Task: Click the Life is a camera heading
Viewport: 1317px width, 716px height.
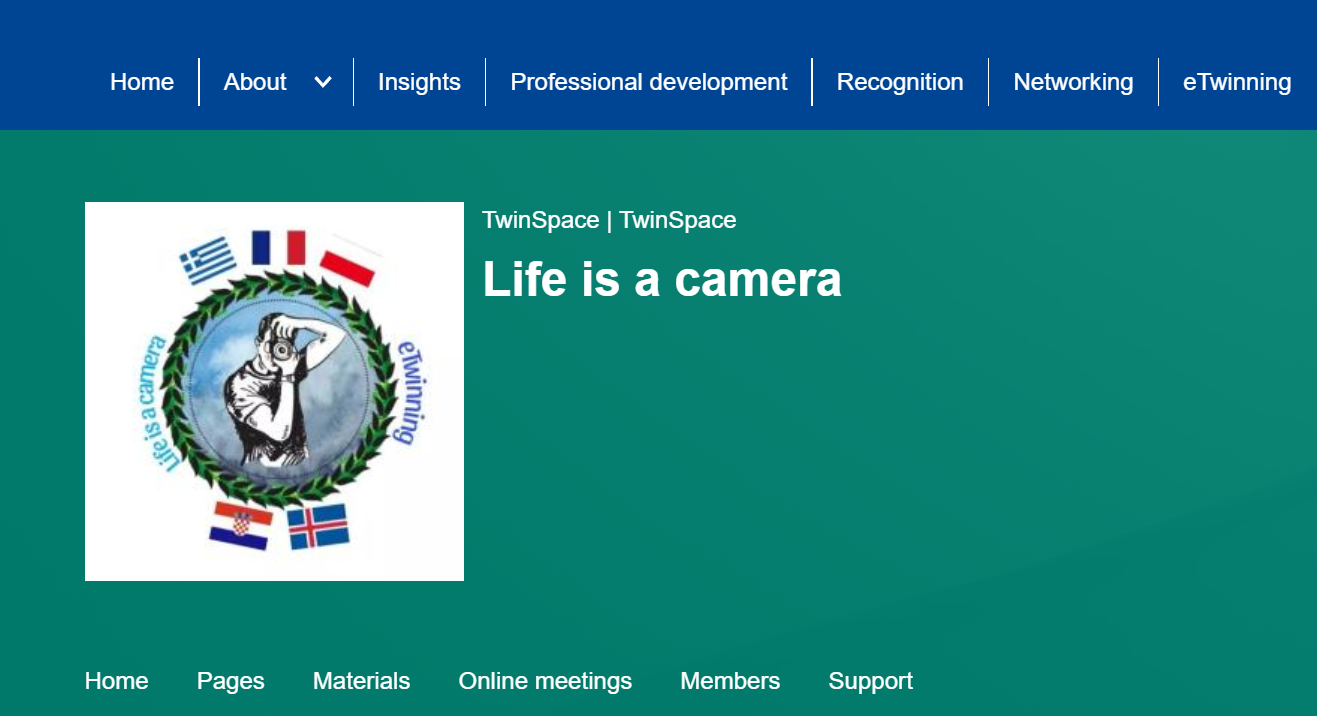Action: click(x=662, y=279)
